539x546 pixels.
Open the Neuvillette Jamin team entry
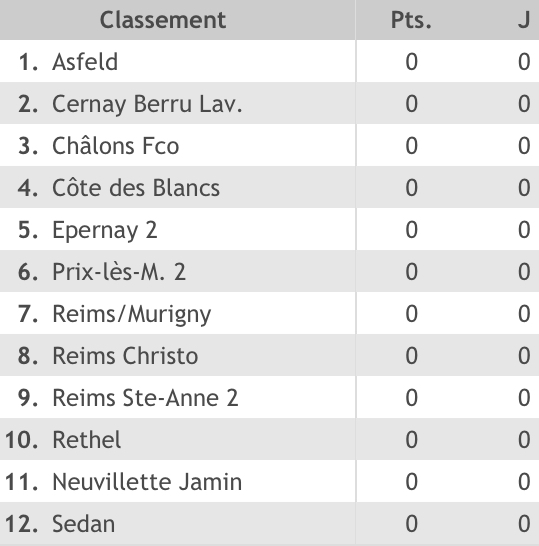pos(147,482)
